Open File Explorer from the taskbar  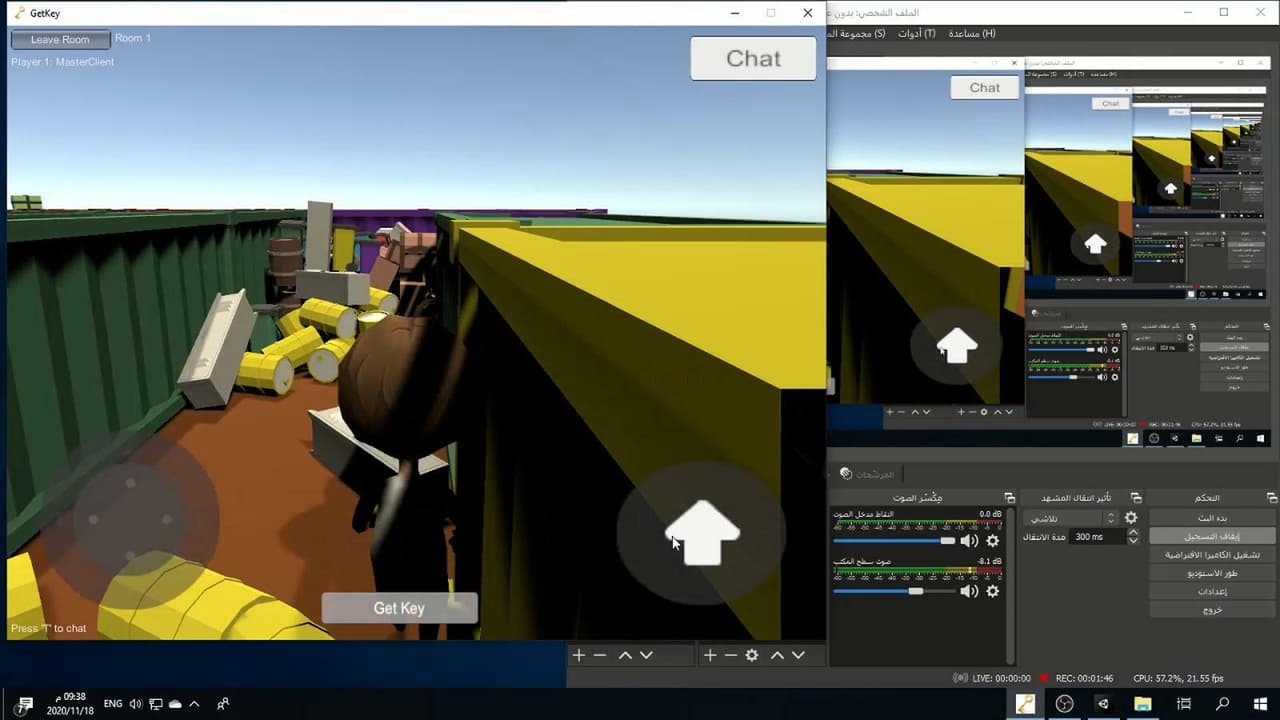coord(1143,704)
